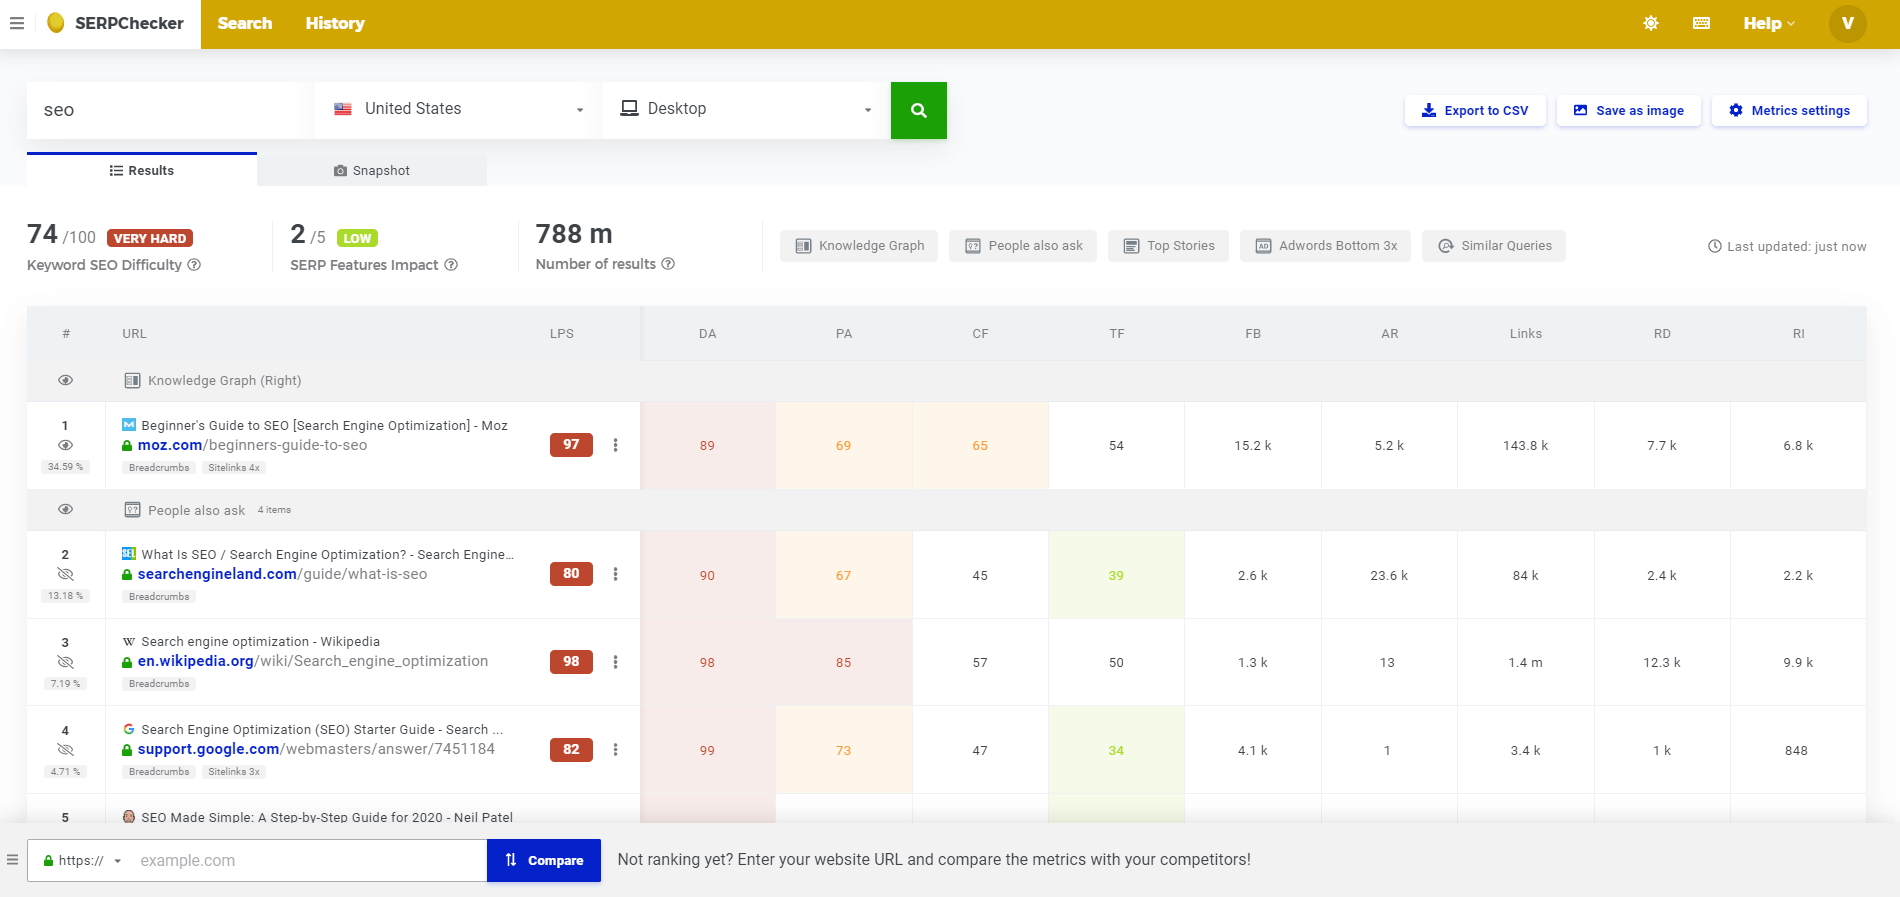The image size is (1900, 897).
Task: Switch to the Results tab
Action: click(142, 170)
